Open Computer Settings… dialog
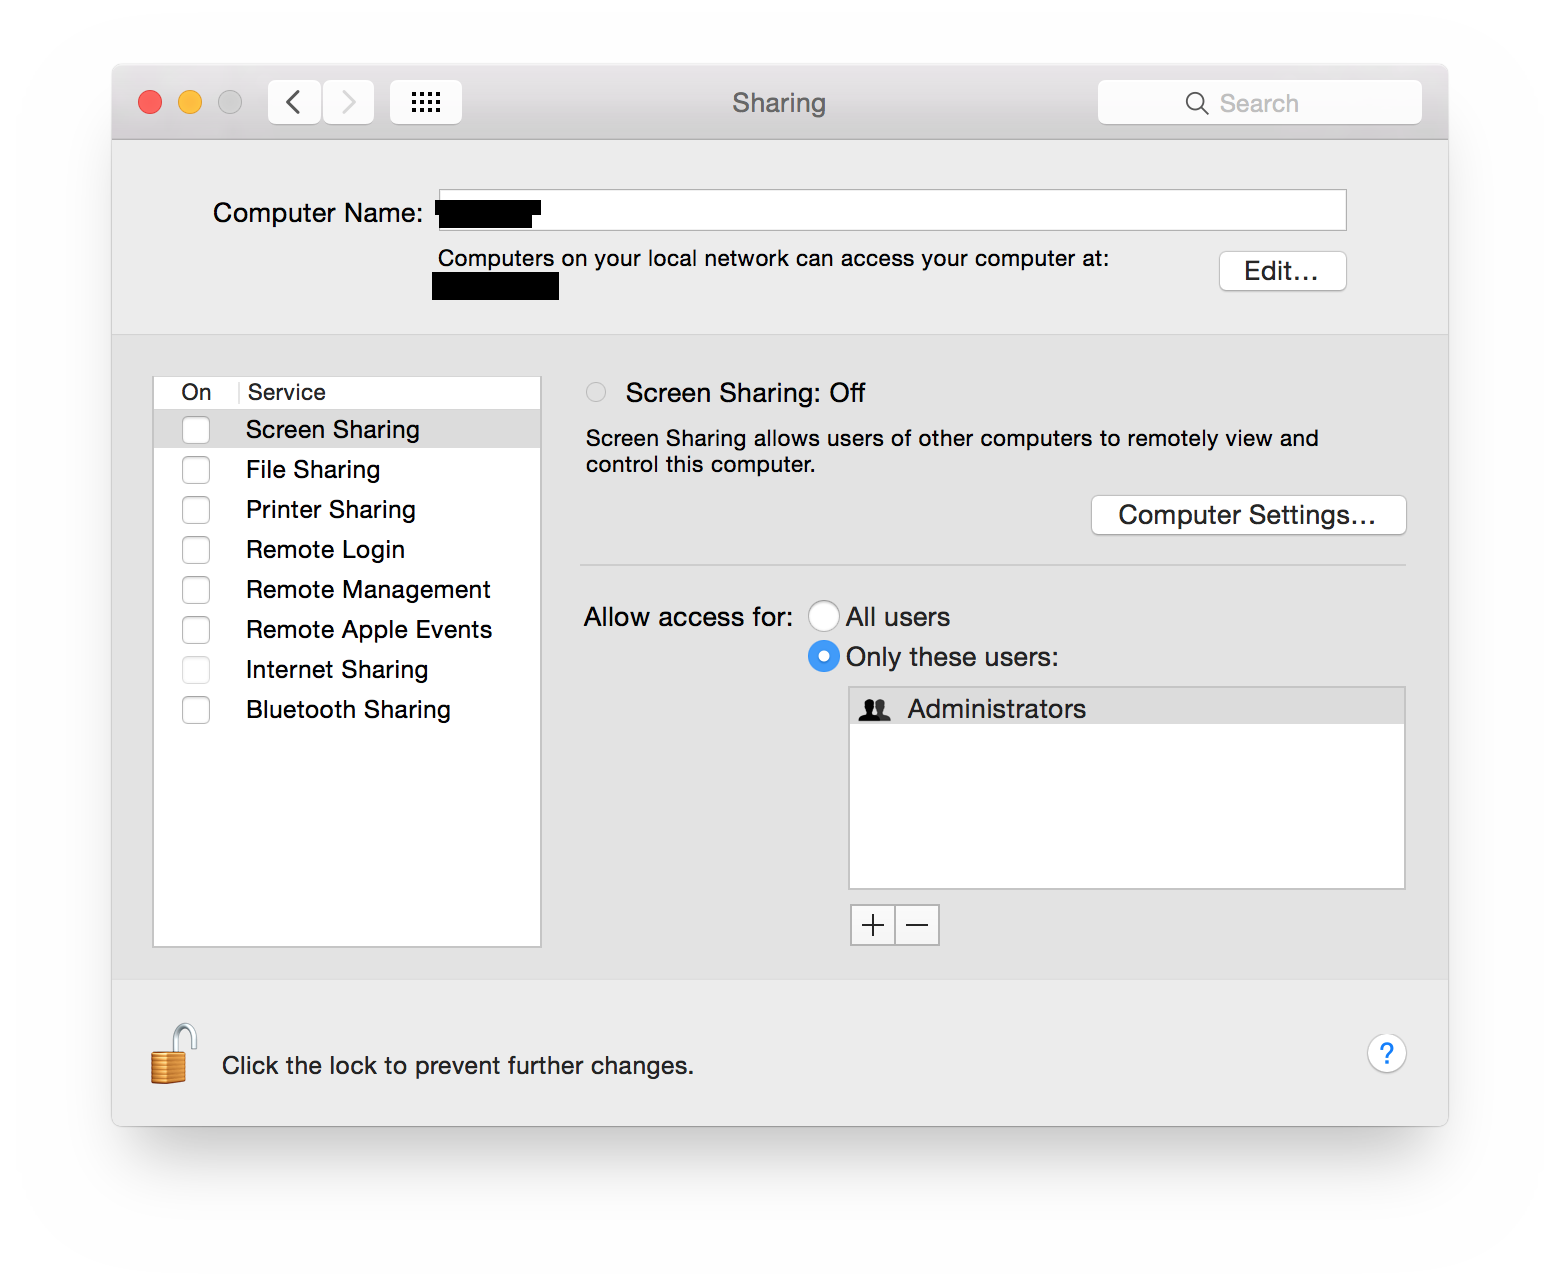 (x=1247, y=515)
